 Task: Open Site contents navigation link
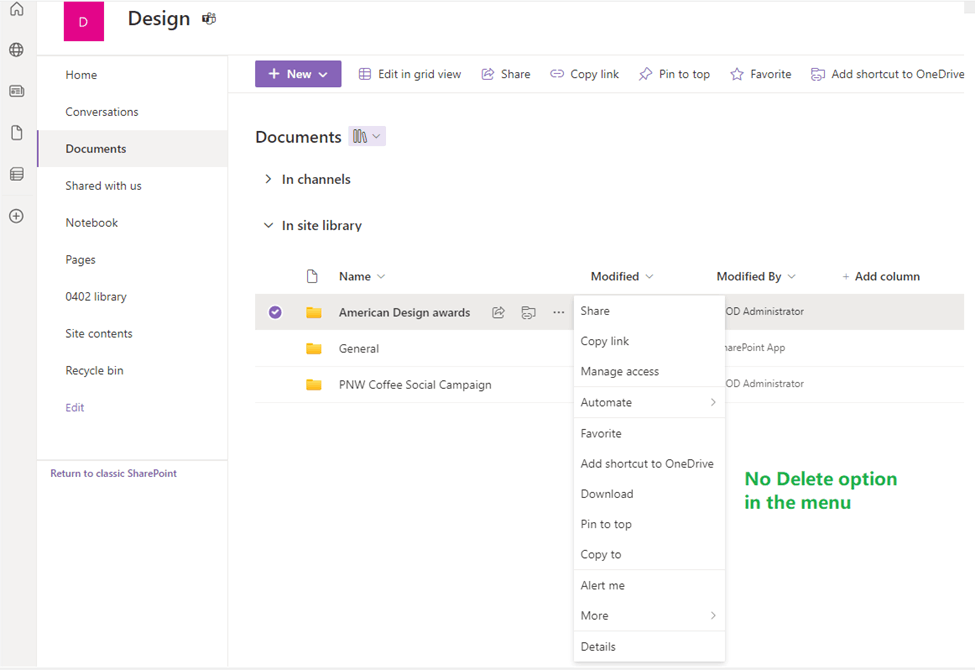point(99,333)
